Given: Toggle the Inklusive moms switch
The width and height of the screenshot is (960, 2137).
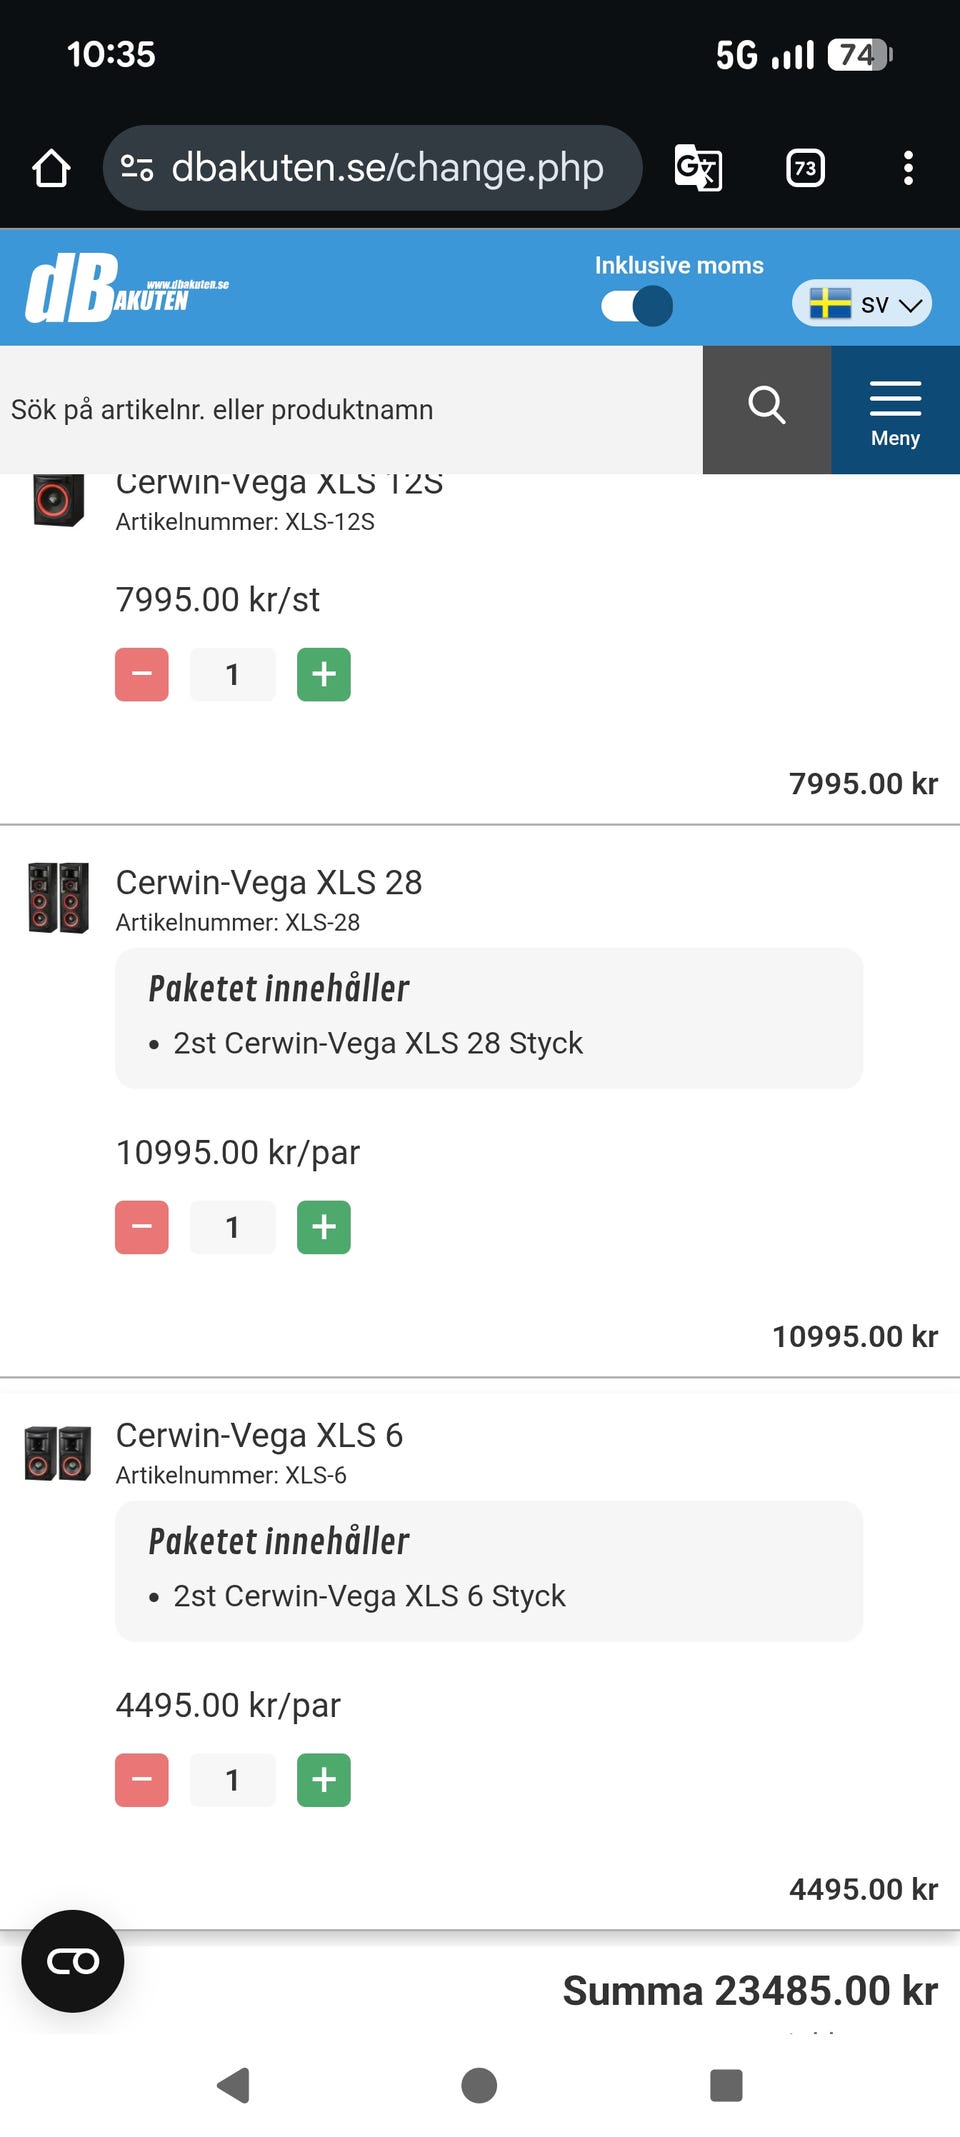Looking at the screenshot, I should [637, 306].
